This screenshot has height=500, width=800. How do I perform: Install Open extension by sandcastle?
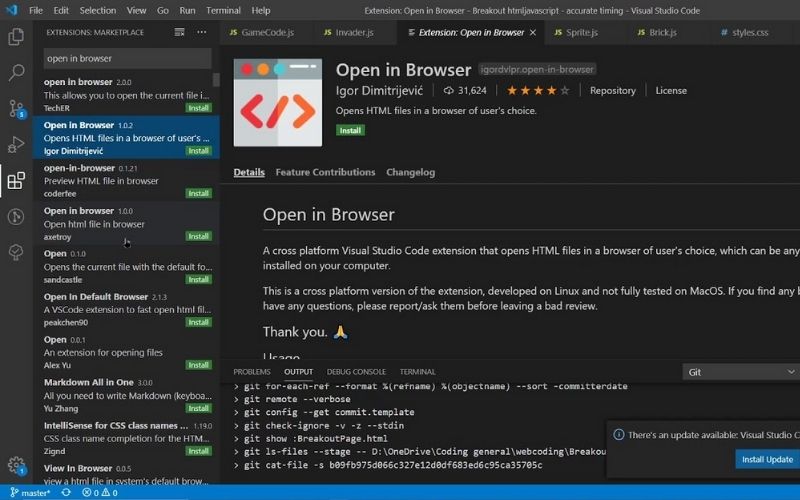[x=198, y=280]
